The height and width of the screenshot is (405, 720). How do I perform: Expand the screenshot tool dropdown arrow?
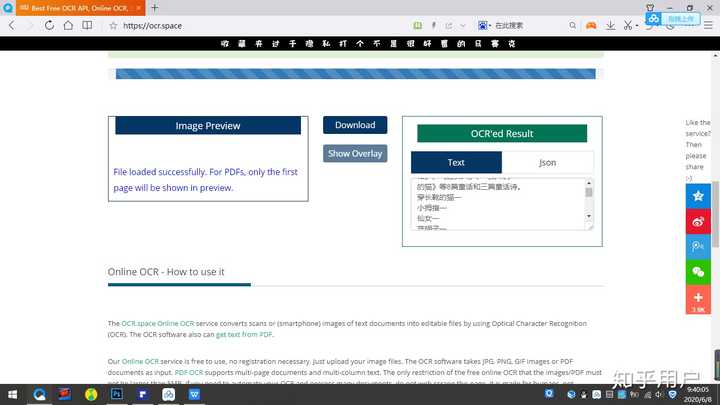[637, 26]
